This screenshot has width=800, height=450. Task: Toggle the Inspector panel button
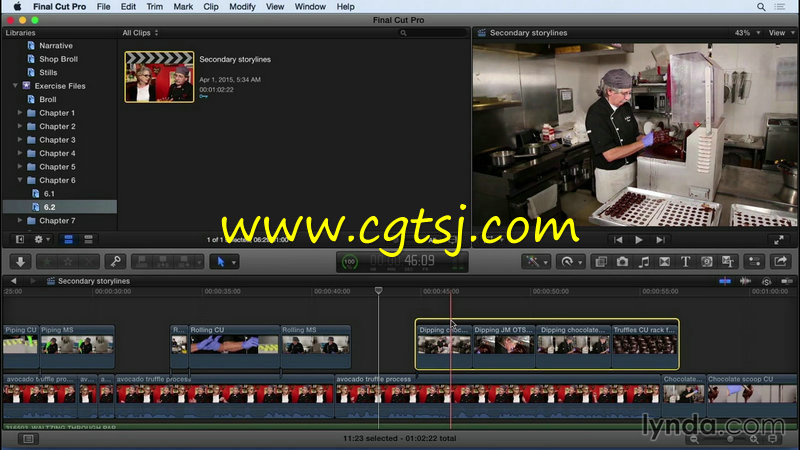pos(754,262)
